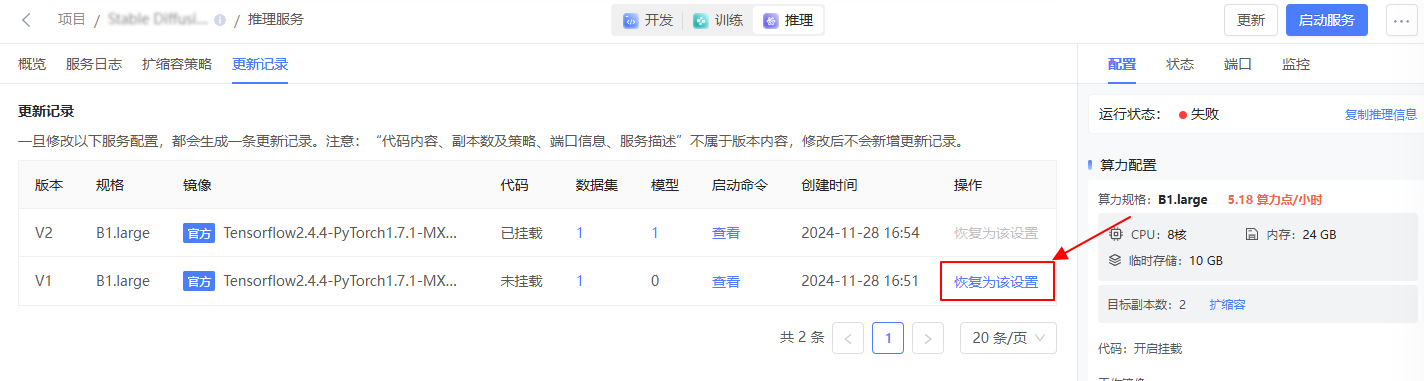Click 查看 startup command in V2 row
The width and height of the screenshot is (1424, 381).
pyautogui.click(x=726, y=233)
